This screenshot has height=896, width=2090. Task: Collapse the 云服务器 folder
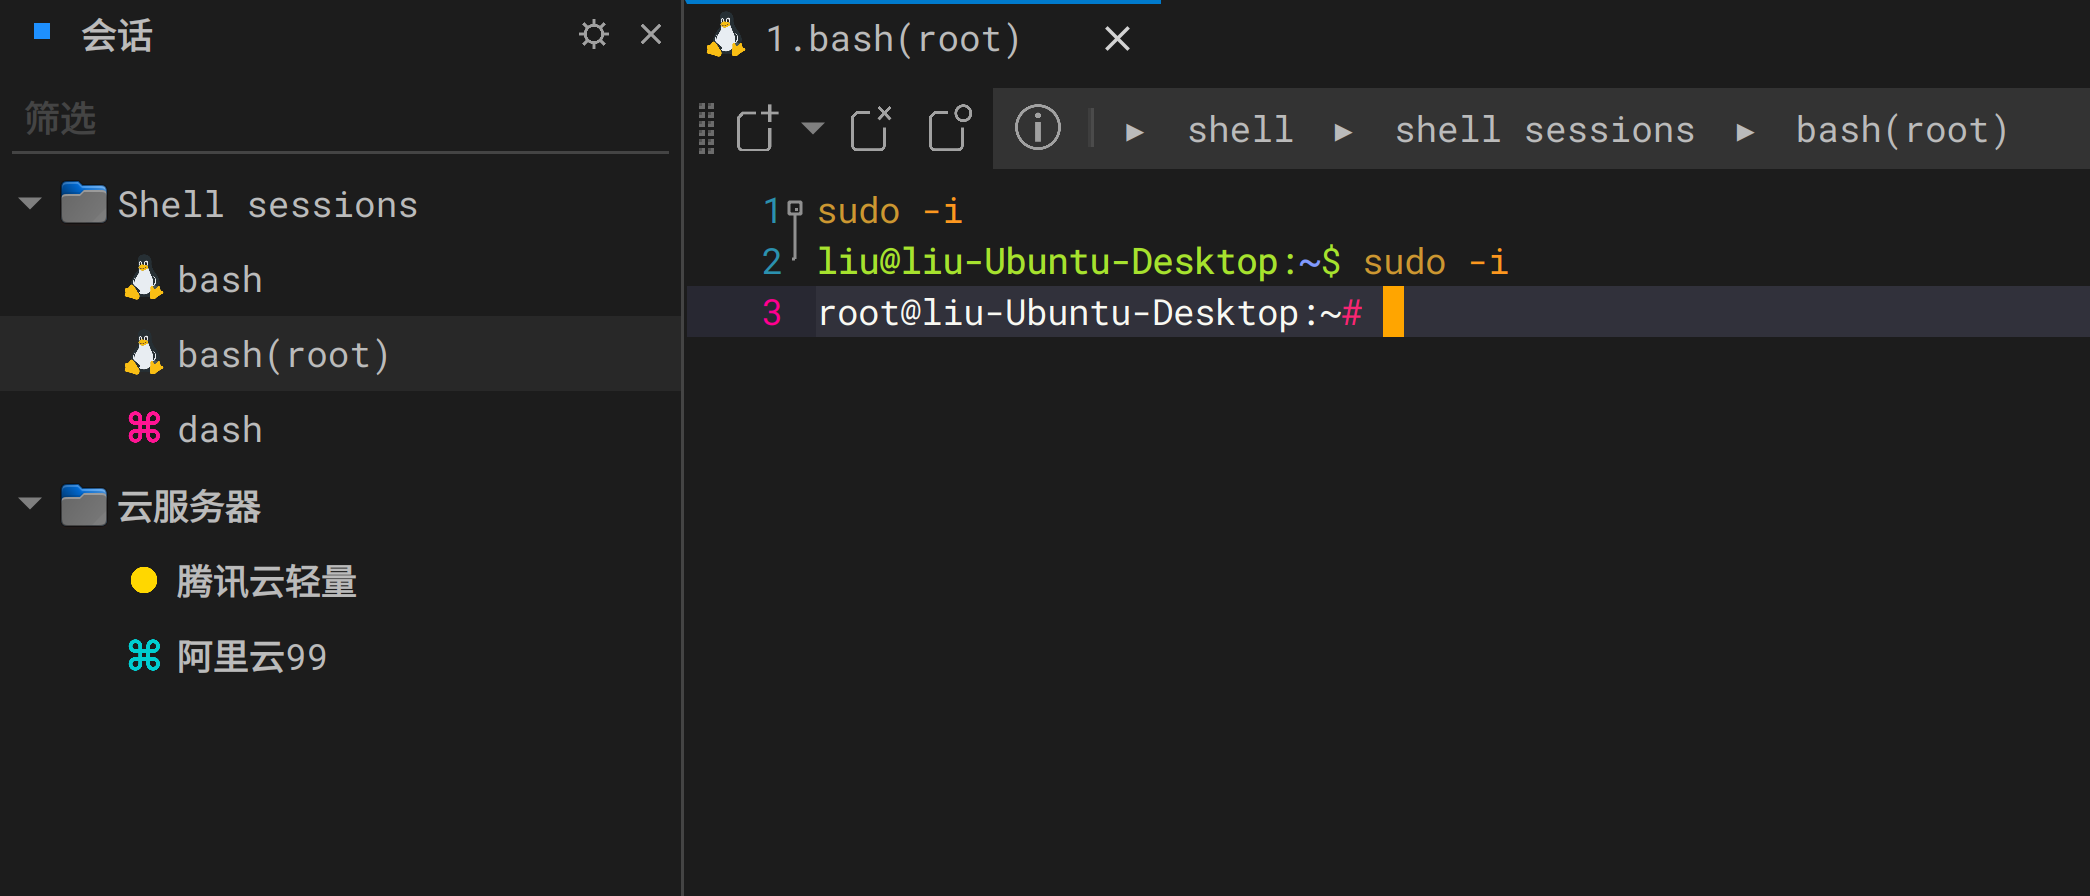click(x=30, y=504)
